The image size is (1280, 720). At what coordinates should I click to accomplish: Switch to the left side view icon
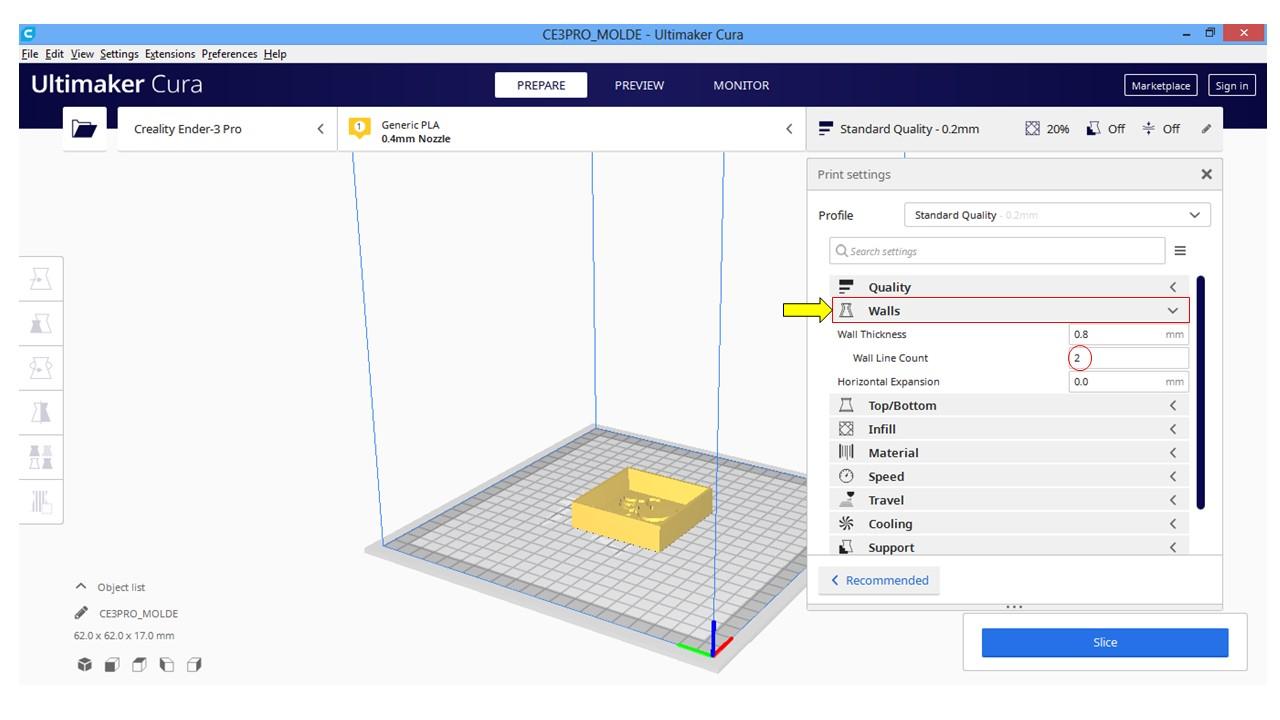click(166, 664)
